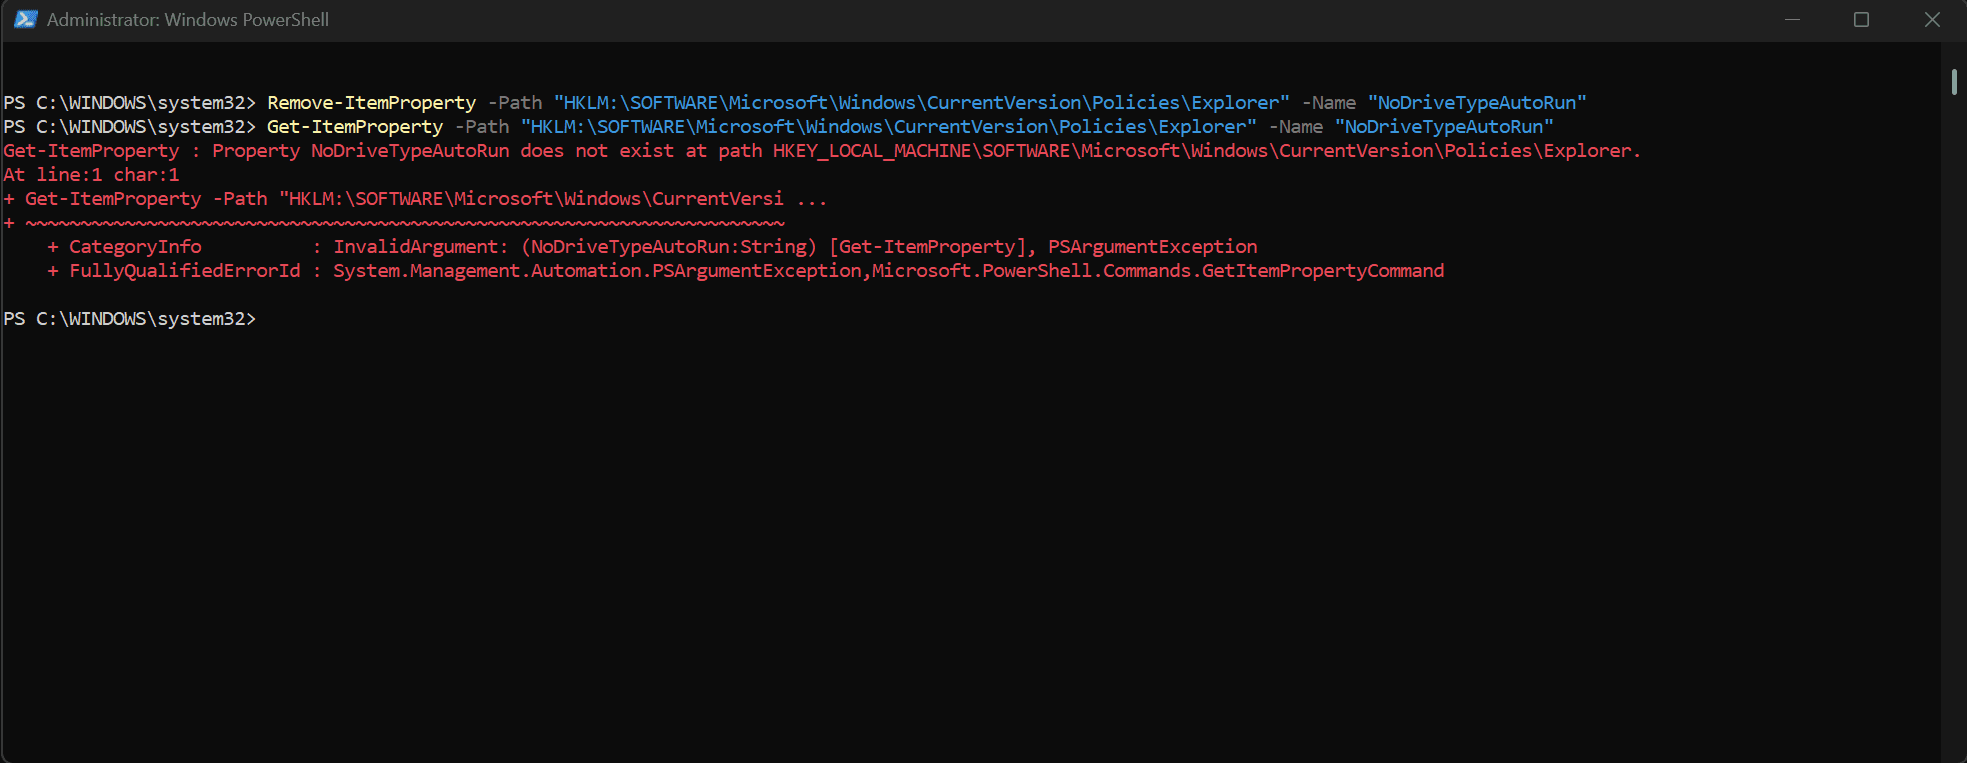The height and width of the screenshot is (763, 1967).
Task: Click 'HKEY_LOCAL_MACHINE\SOFTWARE' in the error message
Action: (x=921, y=151)
